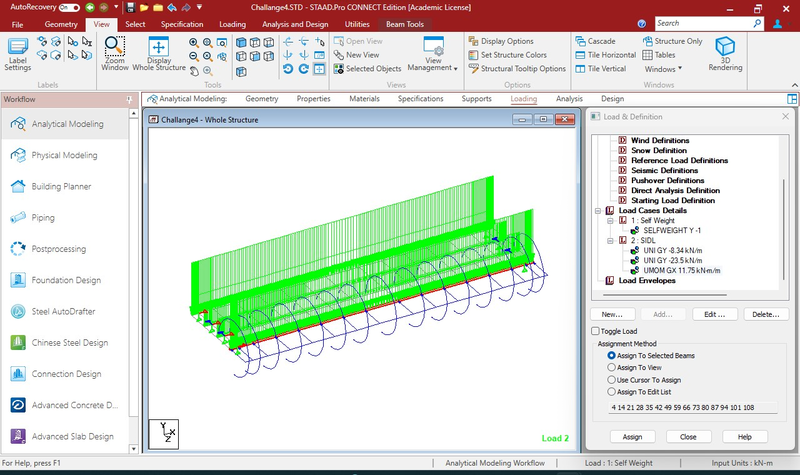
Task: Collapse the 2 : SIDL load case
Action: 610,240
